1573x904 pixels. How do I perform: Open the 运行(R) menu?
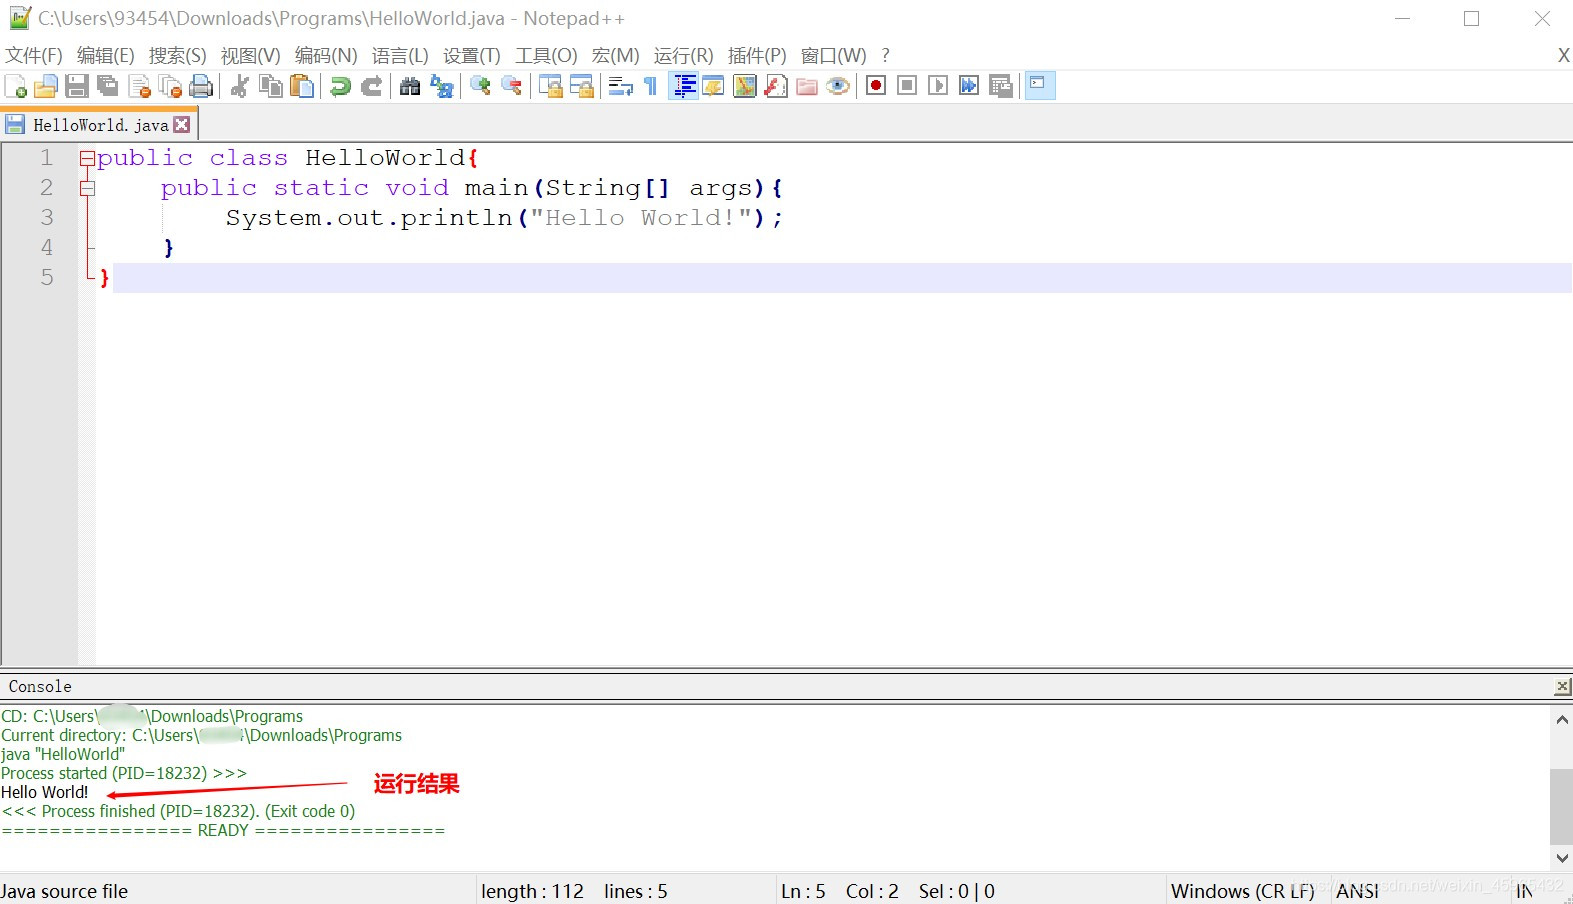[x=683, y=55]
